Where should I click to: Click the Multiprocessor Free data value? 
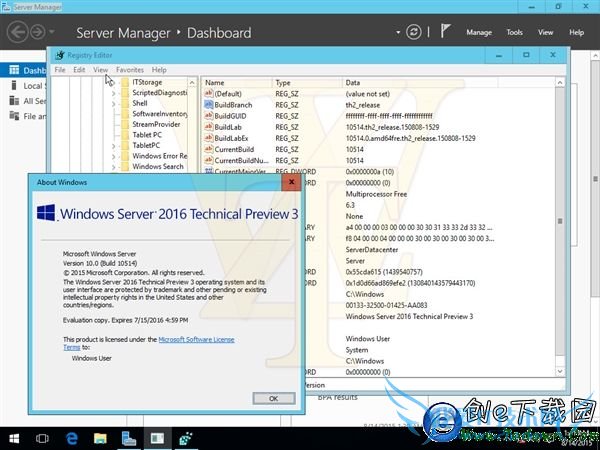tap(376, 194)
